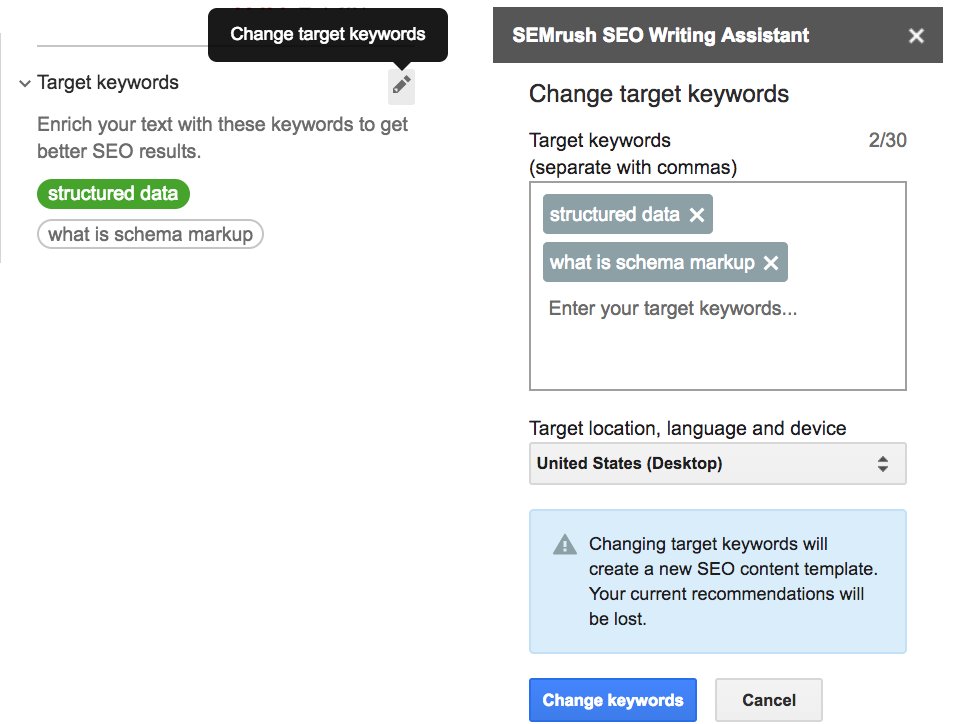The image size is (956, 724).
Task: Cancel changing target keywords
Action: click(x=768, y=700)
